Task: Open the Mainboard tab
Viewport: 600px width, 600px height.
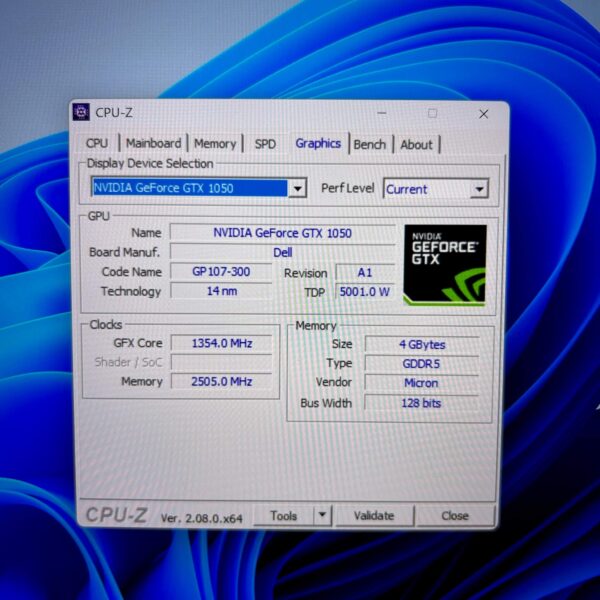Action: (x=153, y=143)
